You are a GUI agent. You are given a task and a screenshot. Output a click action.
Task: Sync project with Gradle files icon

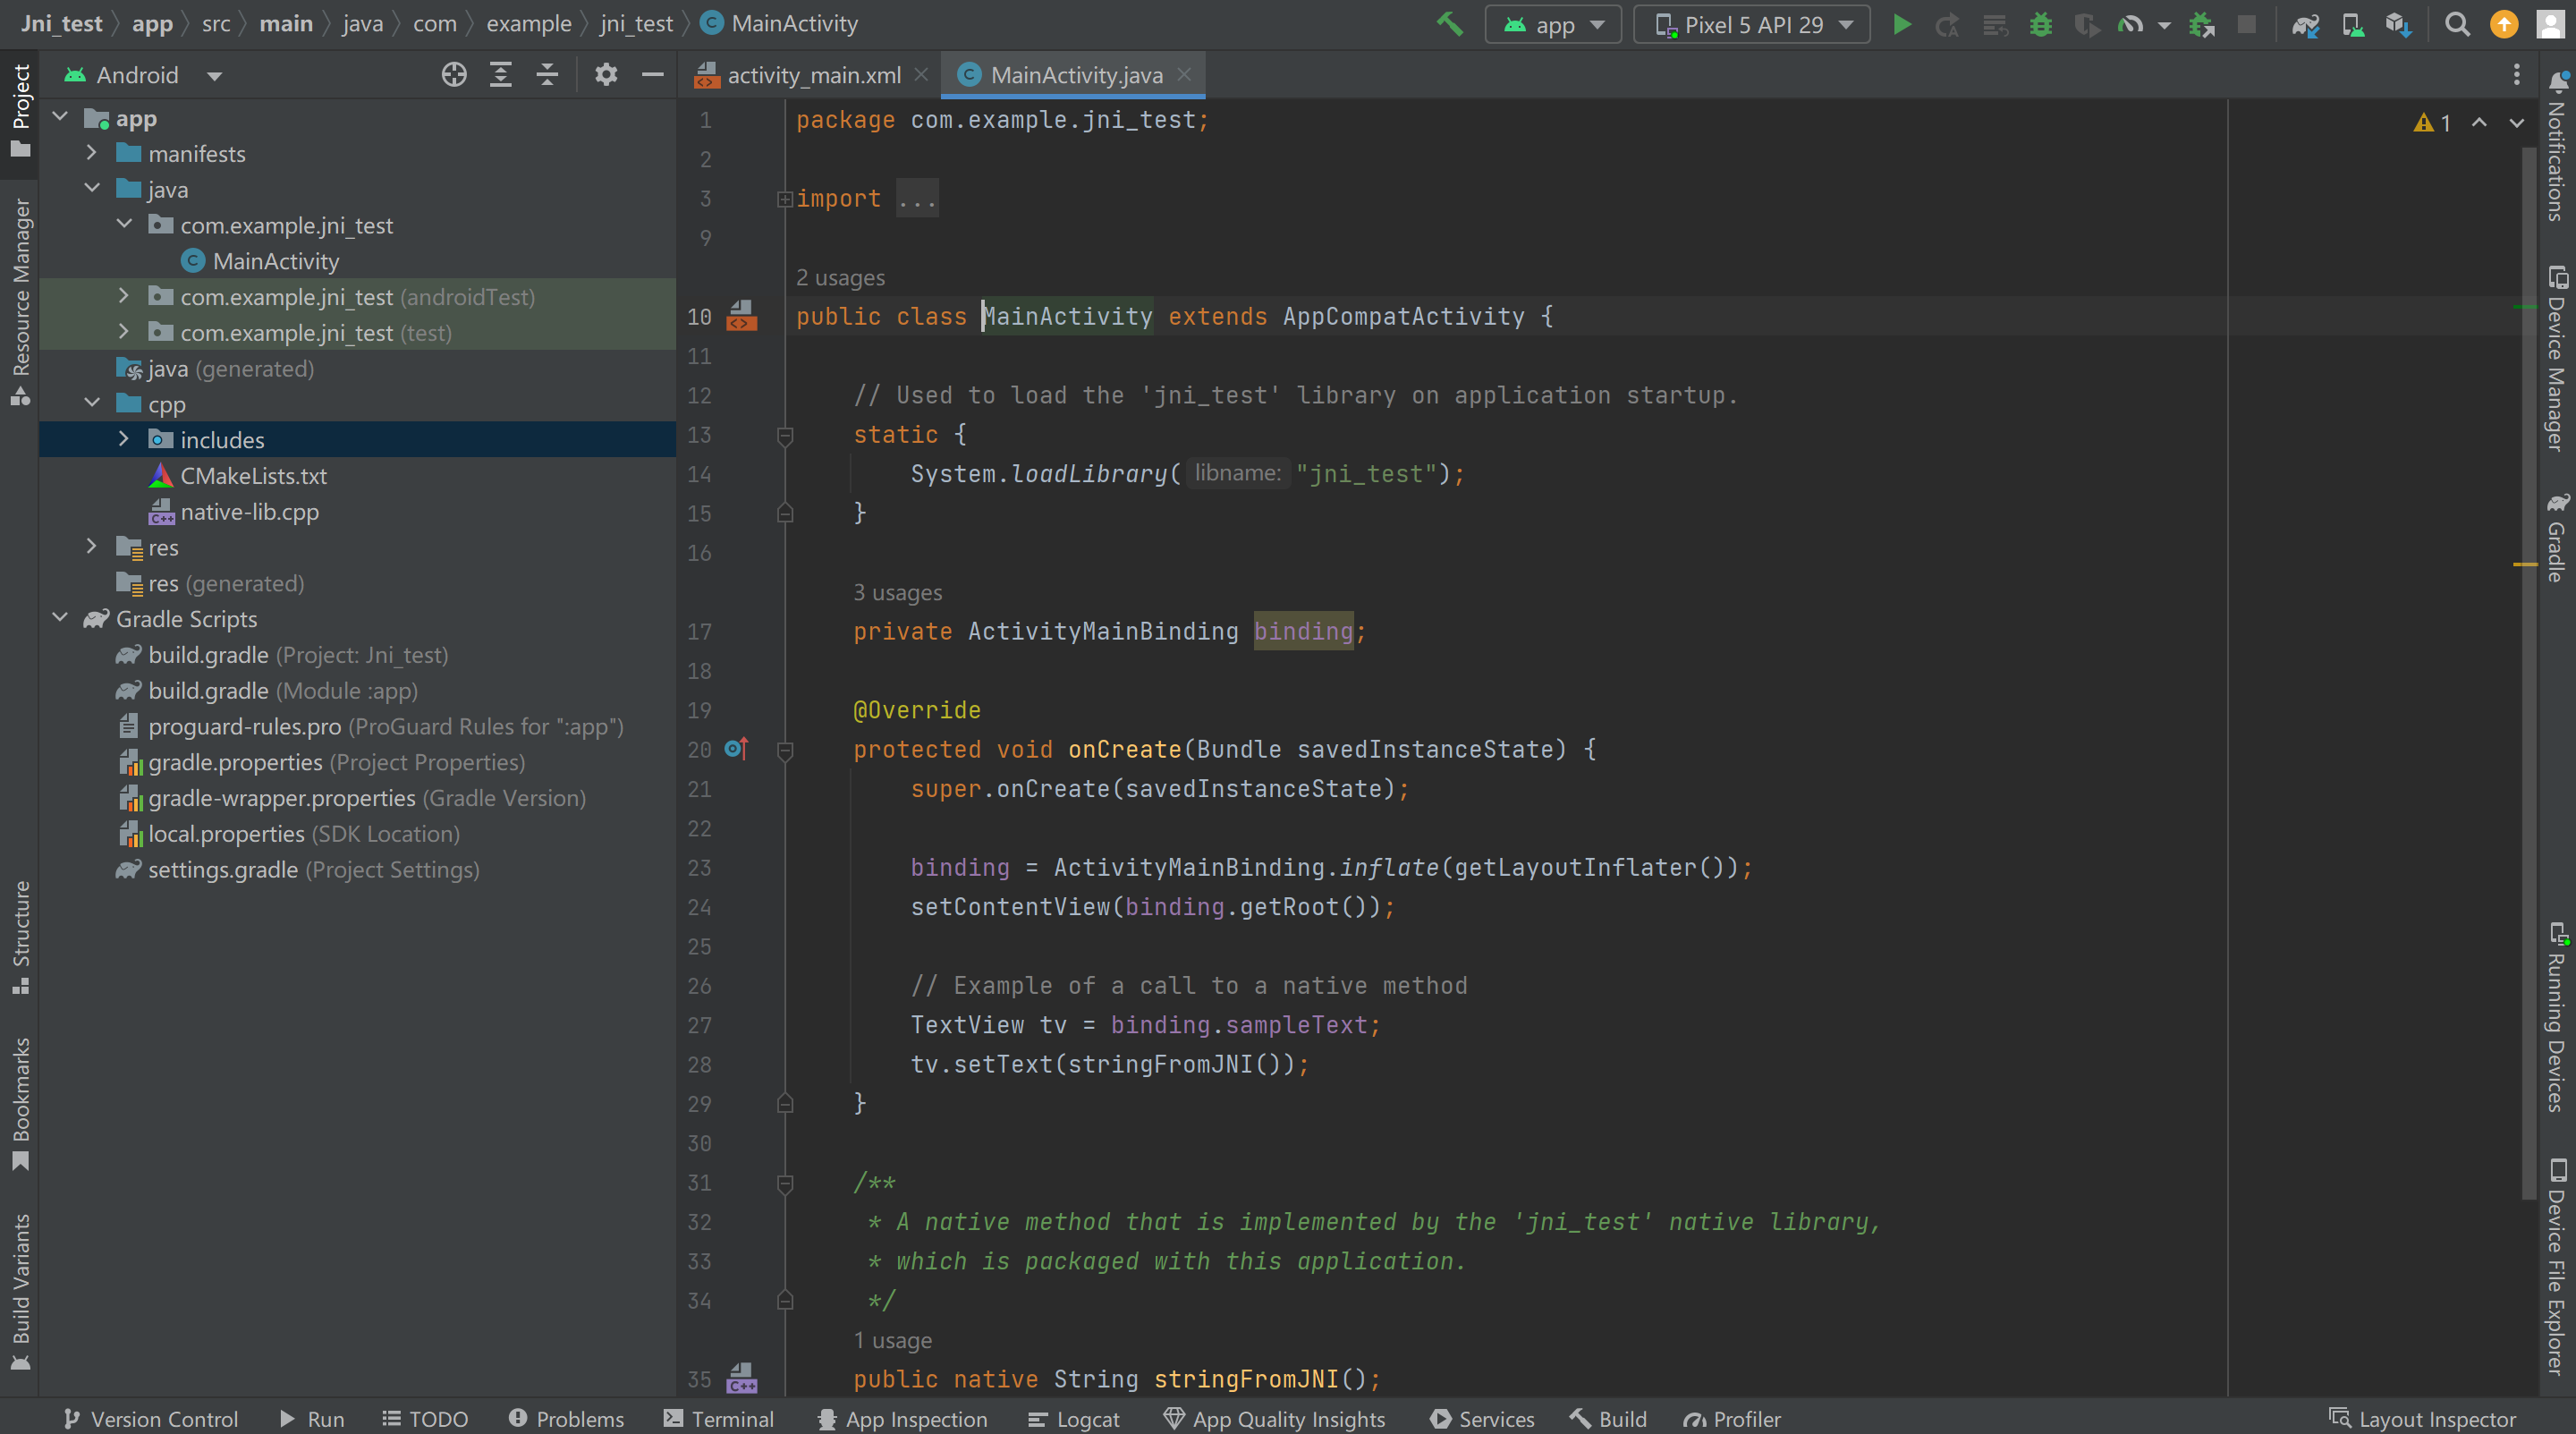[x=2305, y=24]
